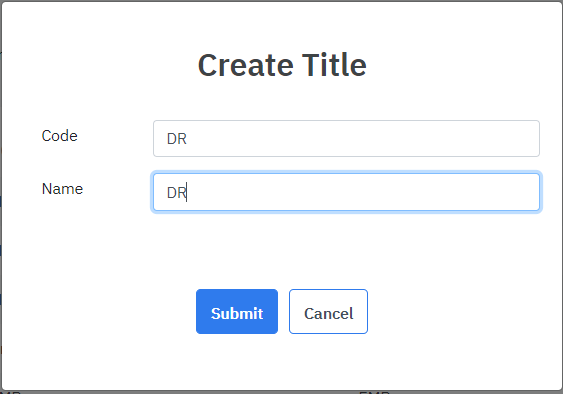Submit the Create Title form
The image size is (563, 394).
coord(237,311)
